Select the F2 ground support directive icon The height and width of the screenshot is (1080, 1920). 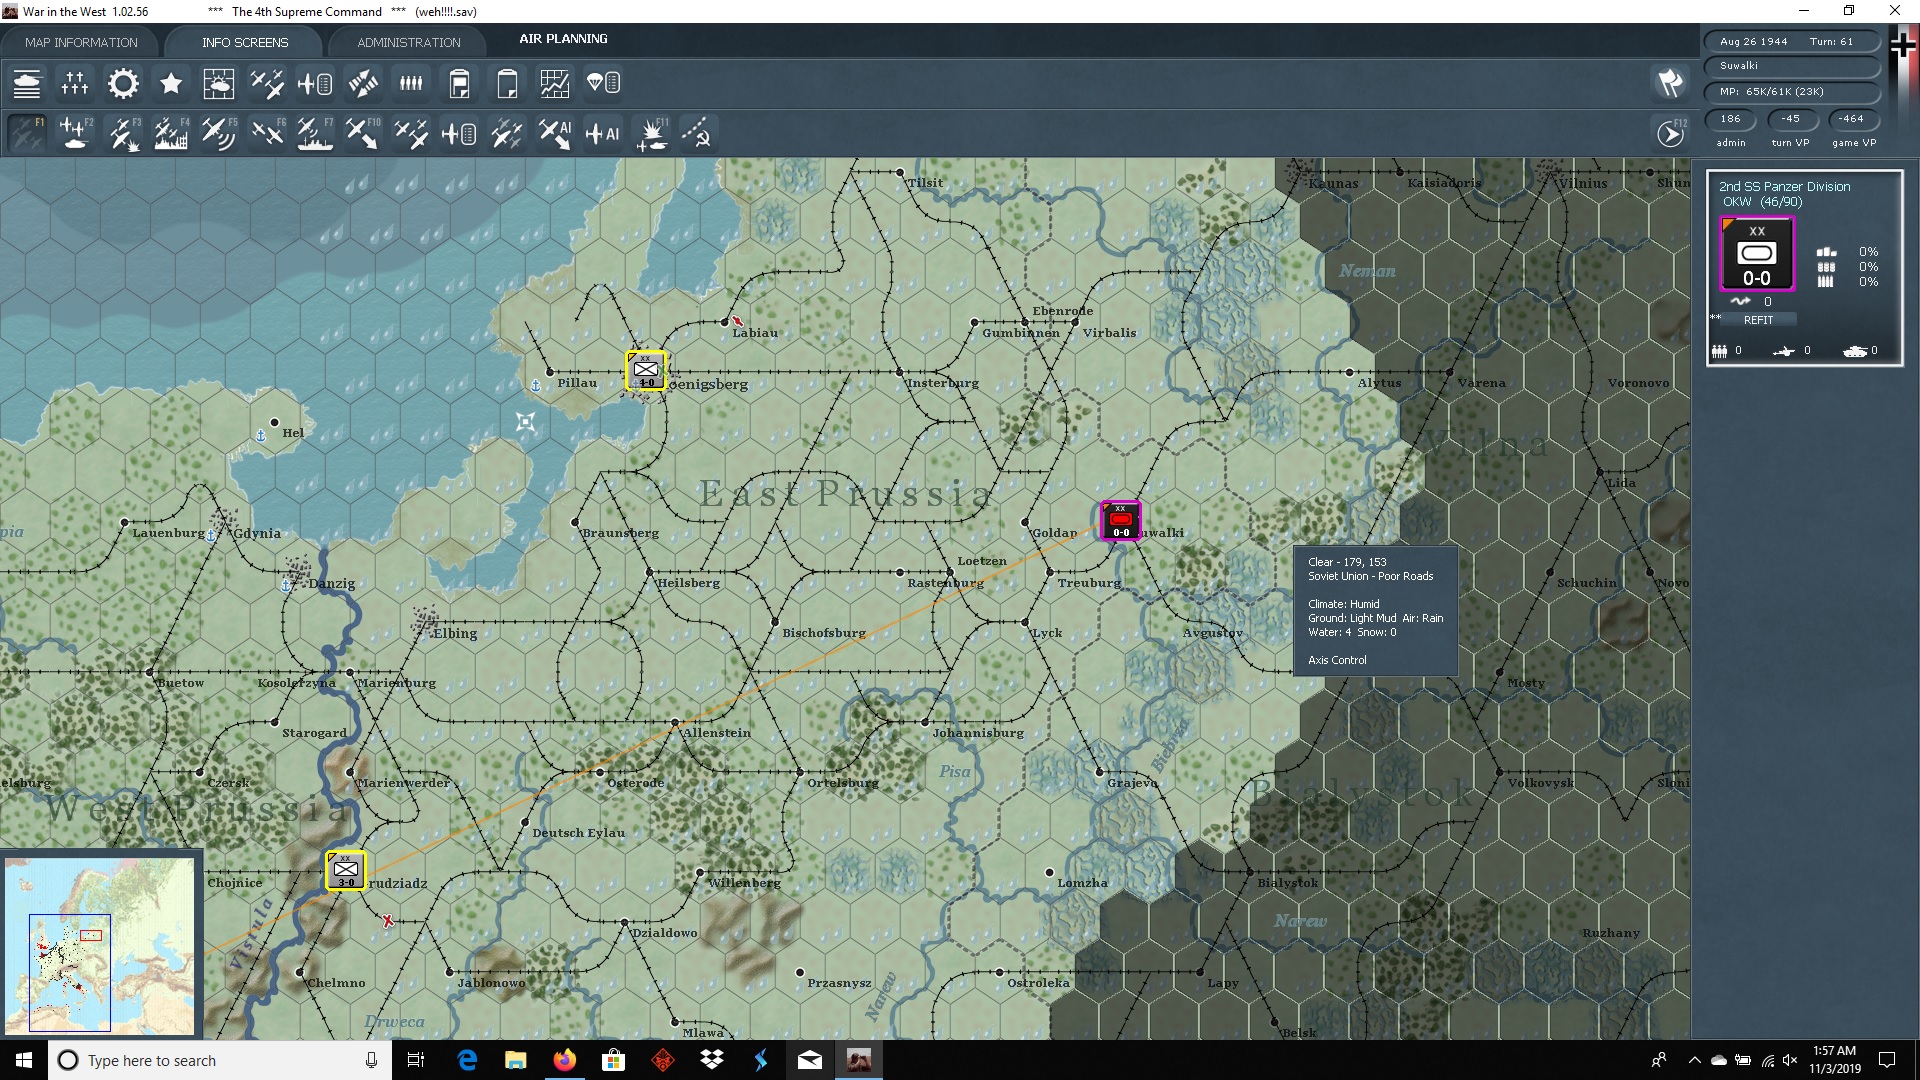point(75,134)
